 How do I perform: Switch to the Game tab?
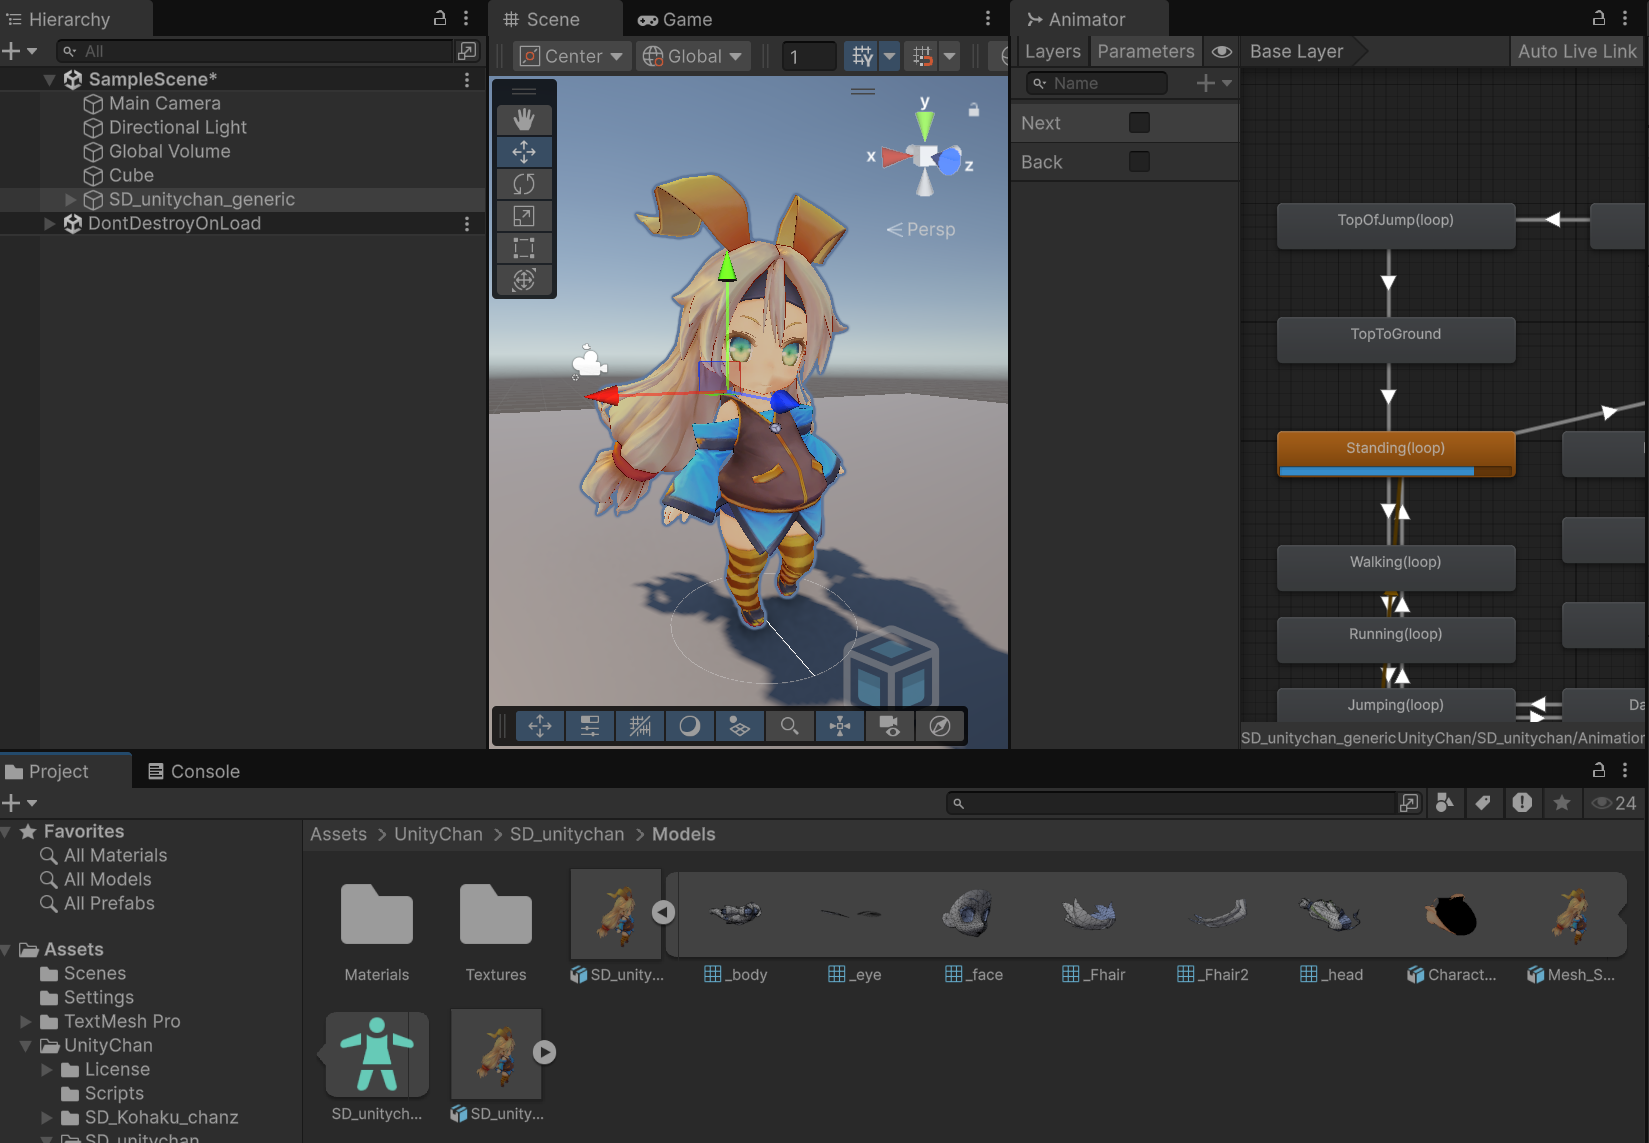pyautogui.click(x=676, y=20)
